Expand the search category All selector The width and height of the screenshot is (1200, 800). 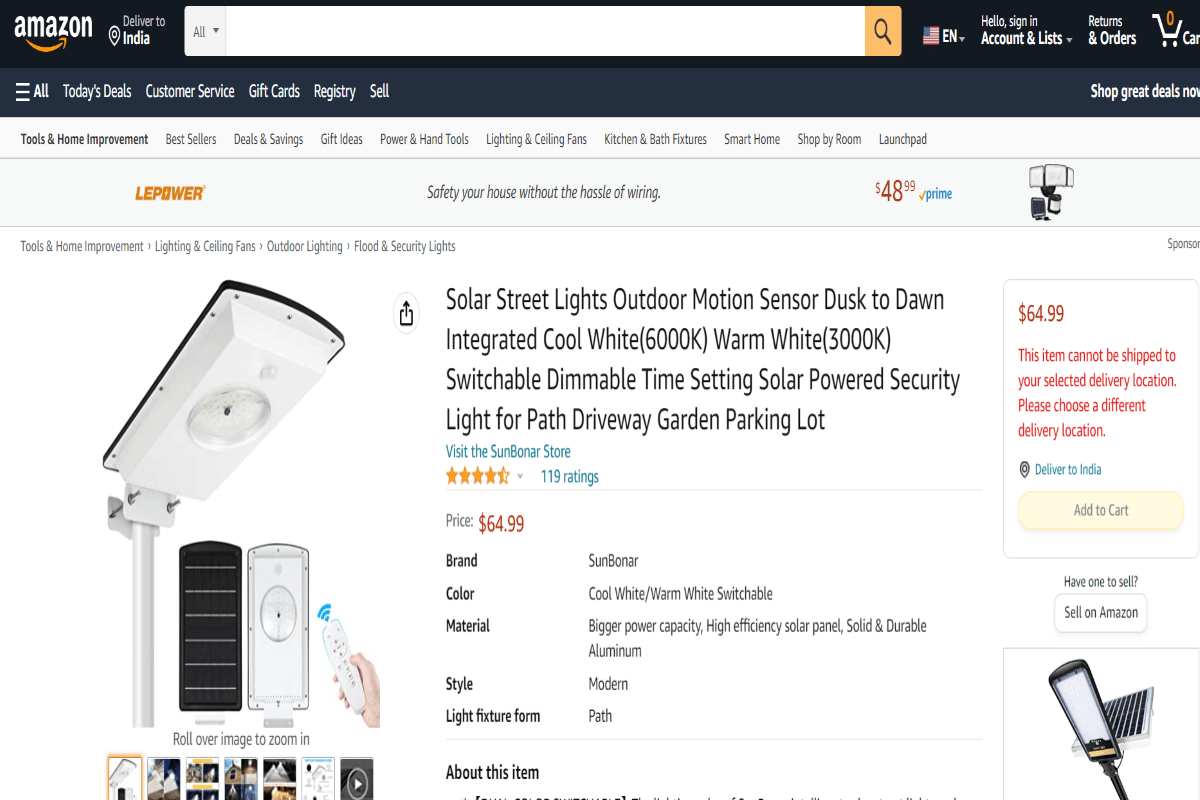pyautogui.click(x=204, y=30)
